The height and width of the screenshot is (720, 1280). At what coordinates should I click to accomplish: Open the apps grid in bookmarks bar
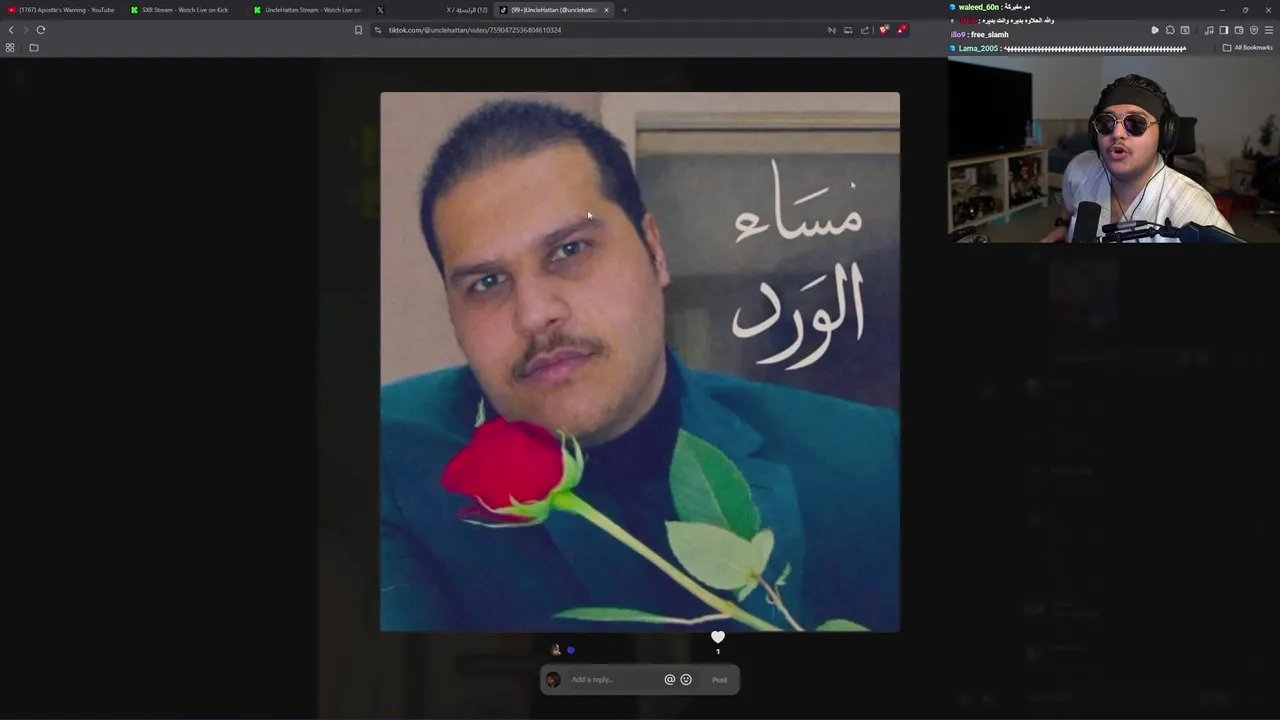click(10, 48)
